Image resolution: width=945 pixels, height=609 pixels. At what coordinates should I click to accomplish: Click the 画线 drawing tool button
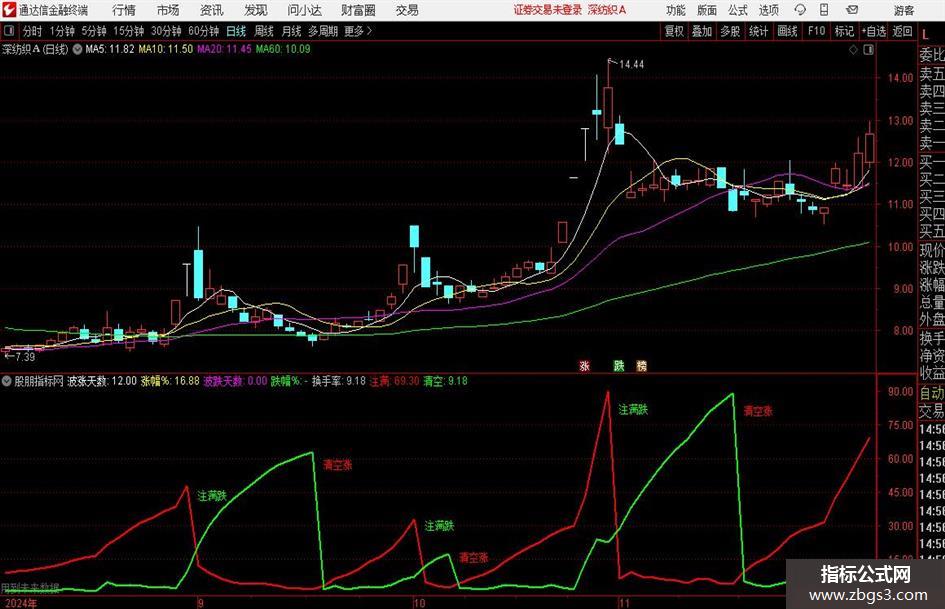coord(788,31)
